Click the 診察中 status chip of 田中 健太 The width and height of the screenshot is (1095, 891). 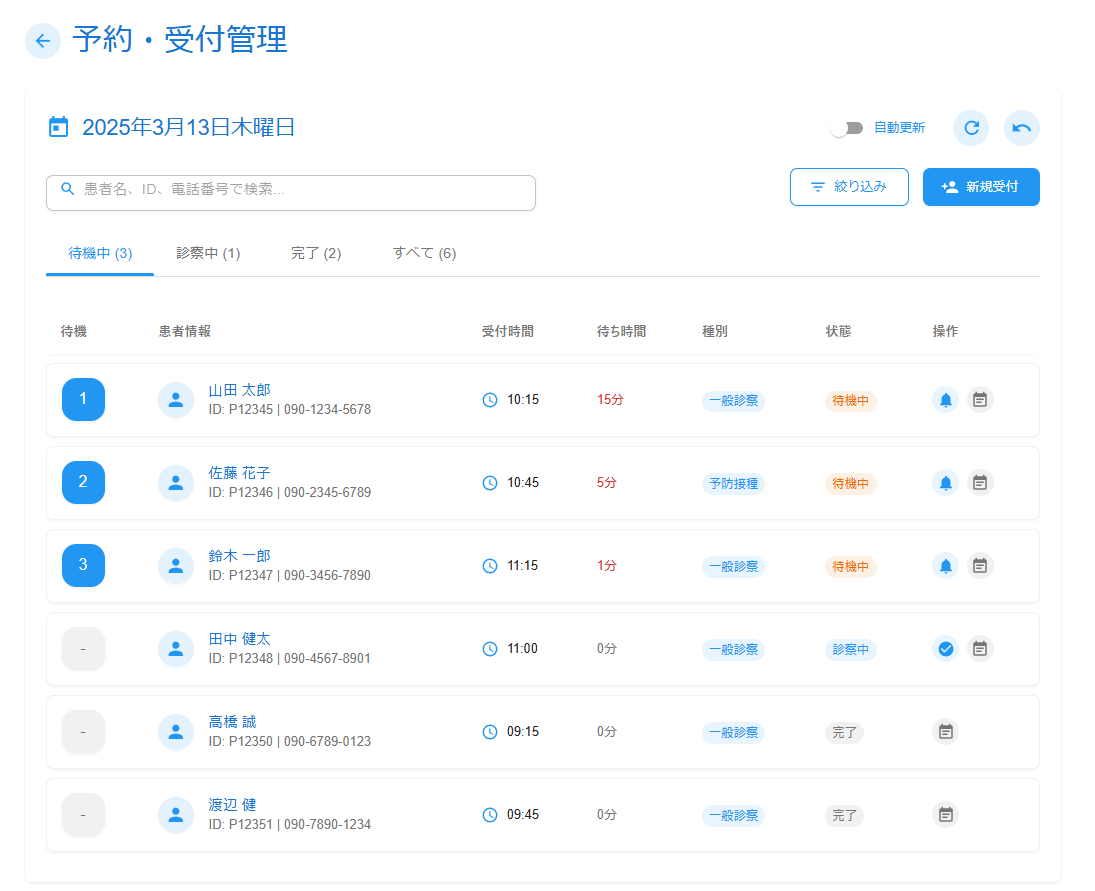[851, 650]
